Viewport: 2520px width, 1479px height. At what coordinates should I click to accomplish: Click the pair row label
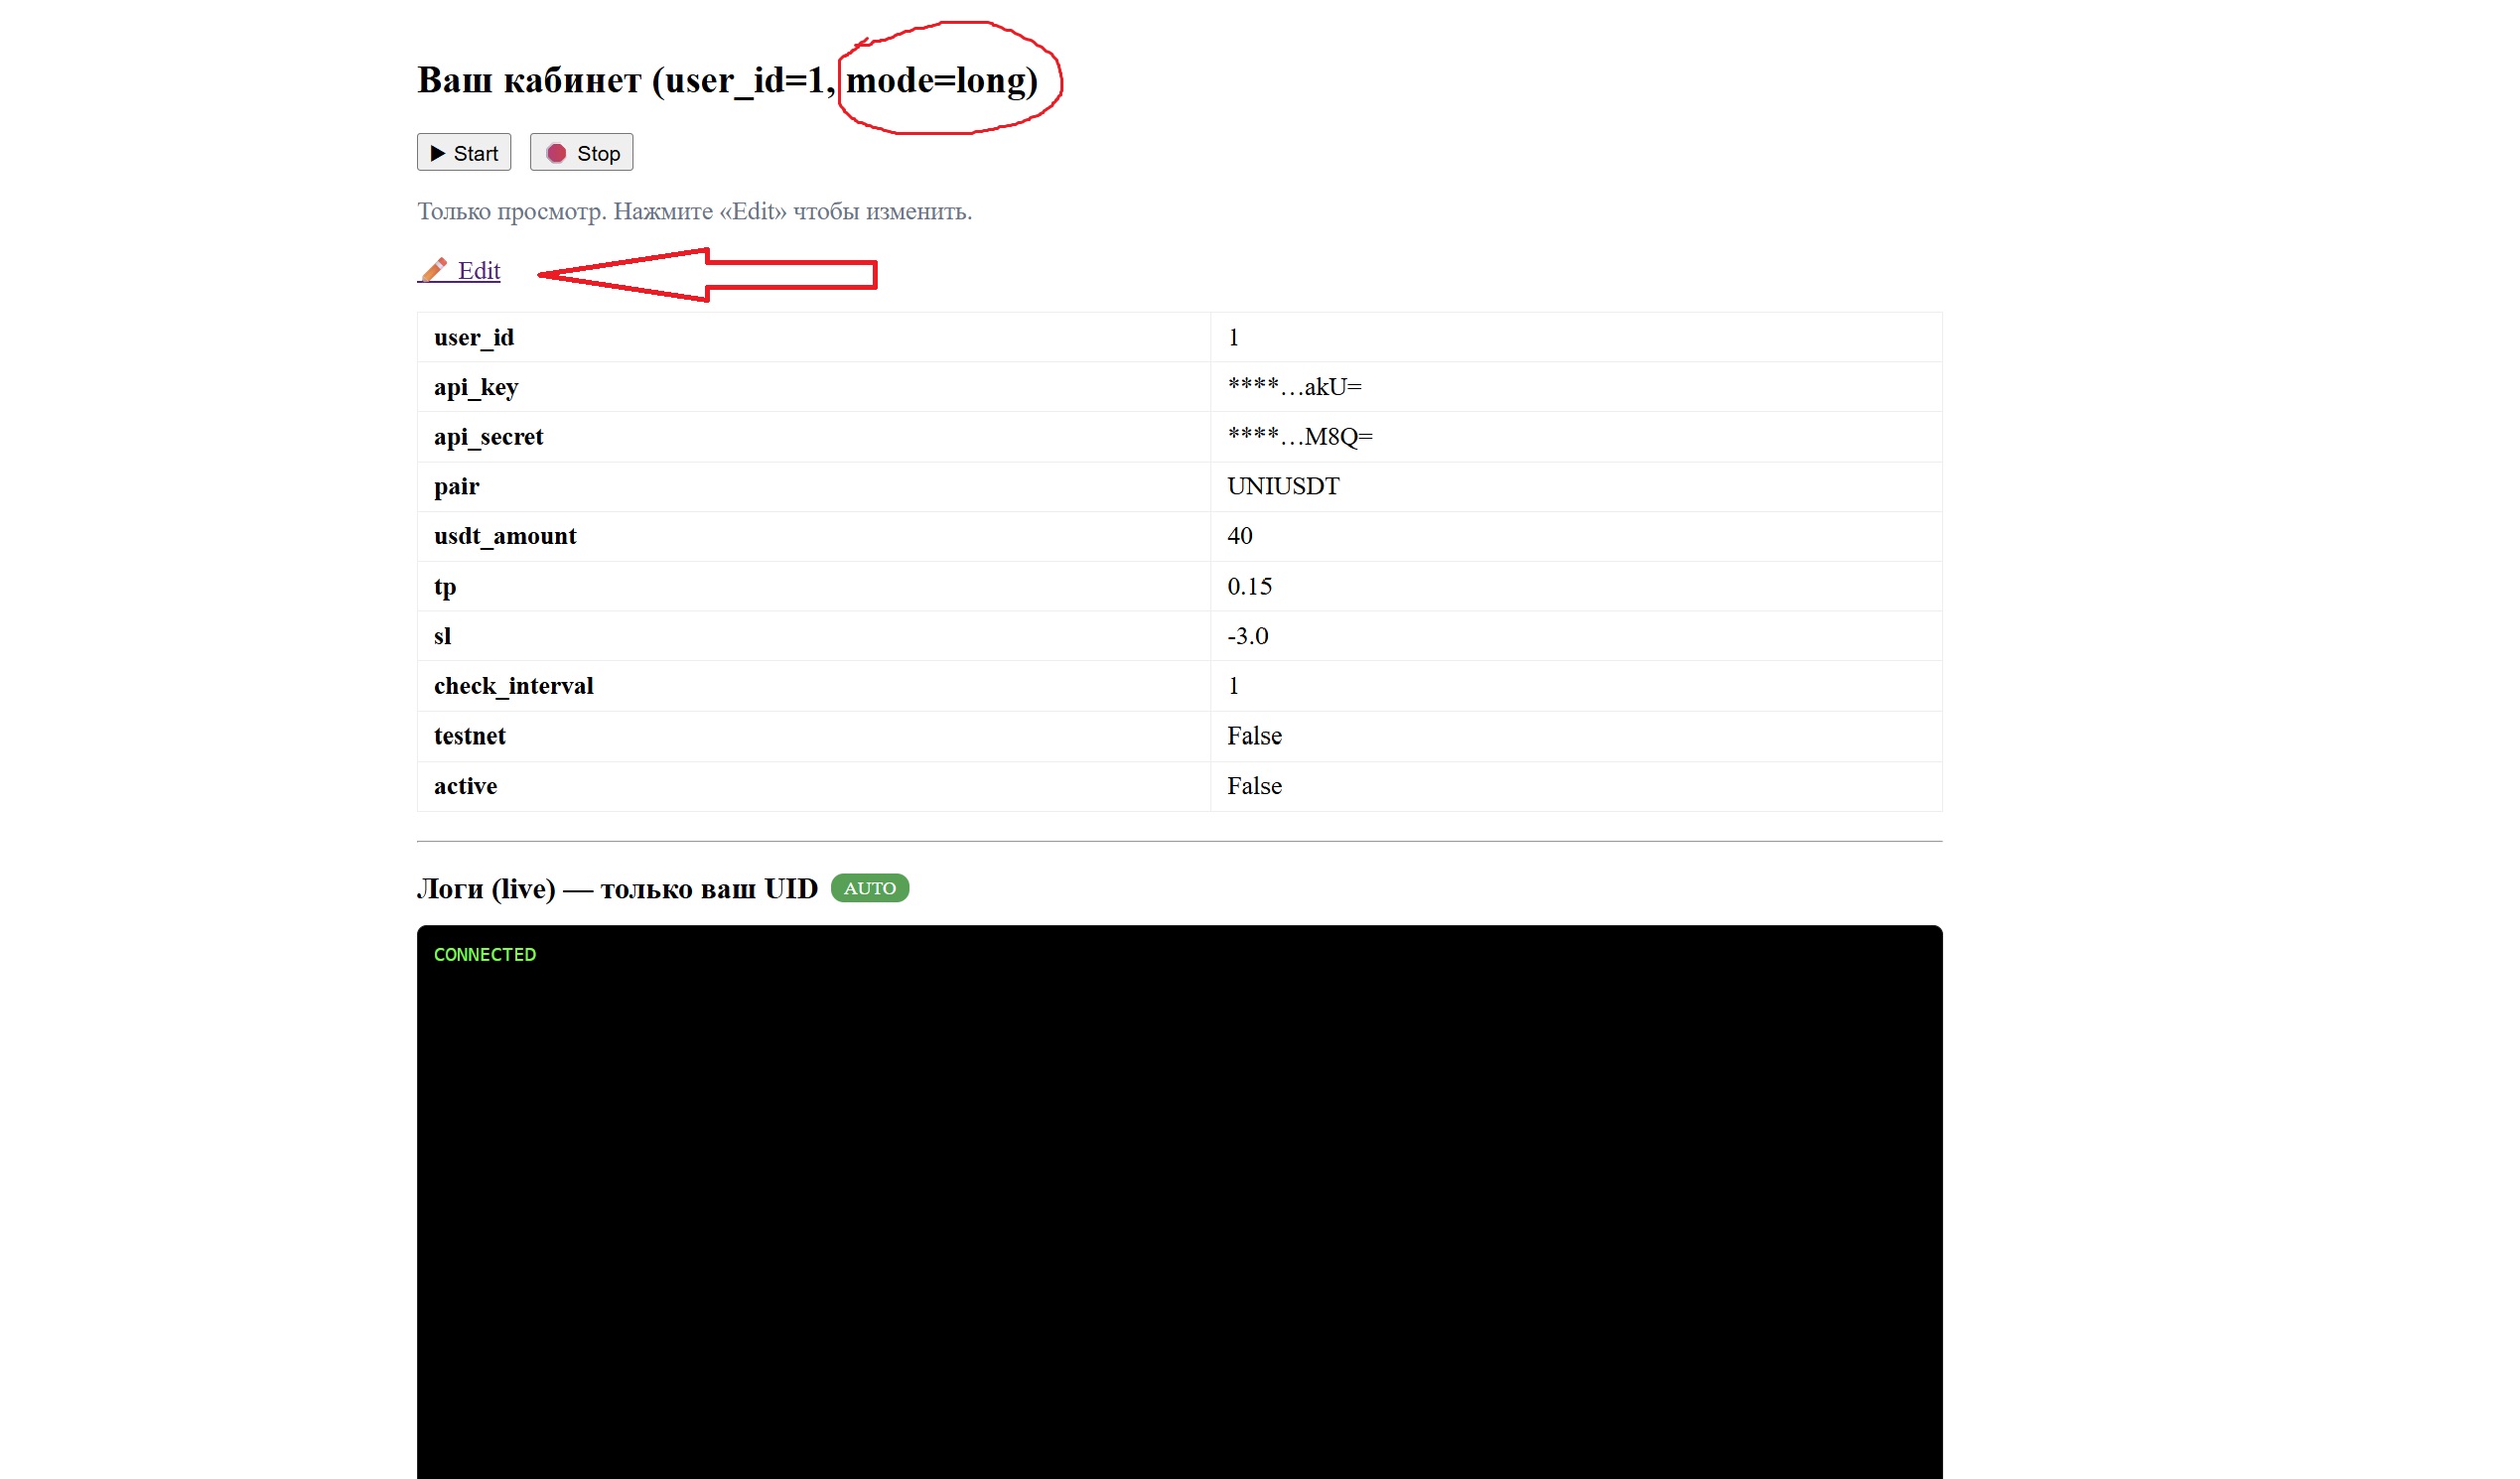coord(456,487)
